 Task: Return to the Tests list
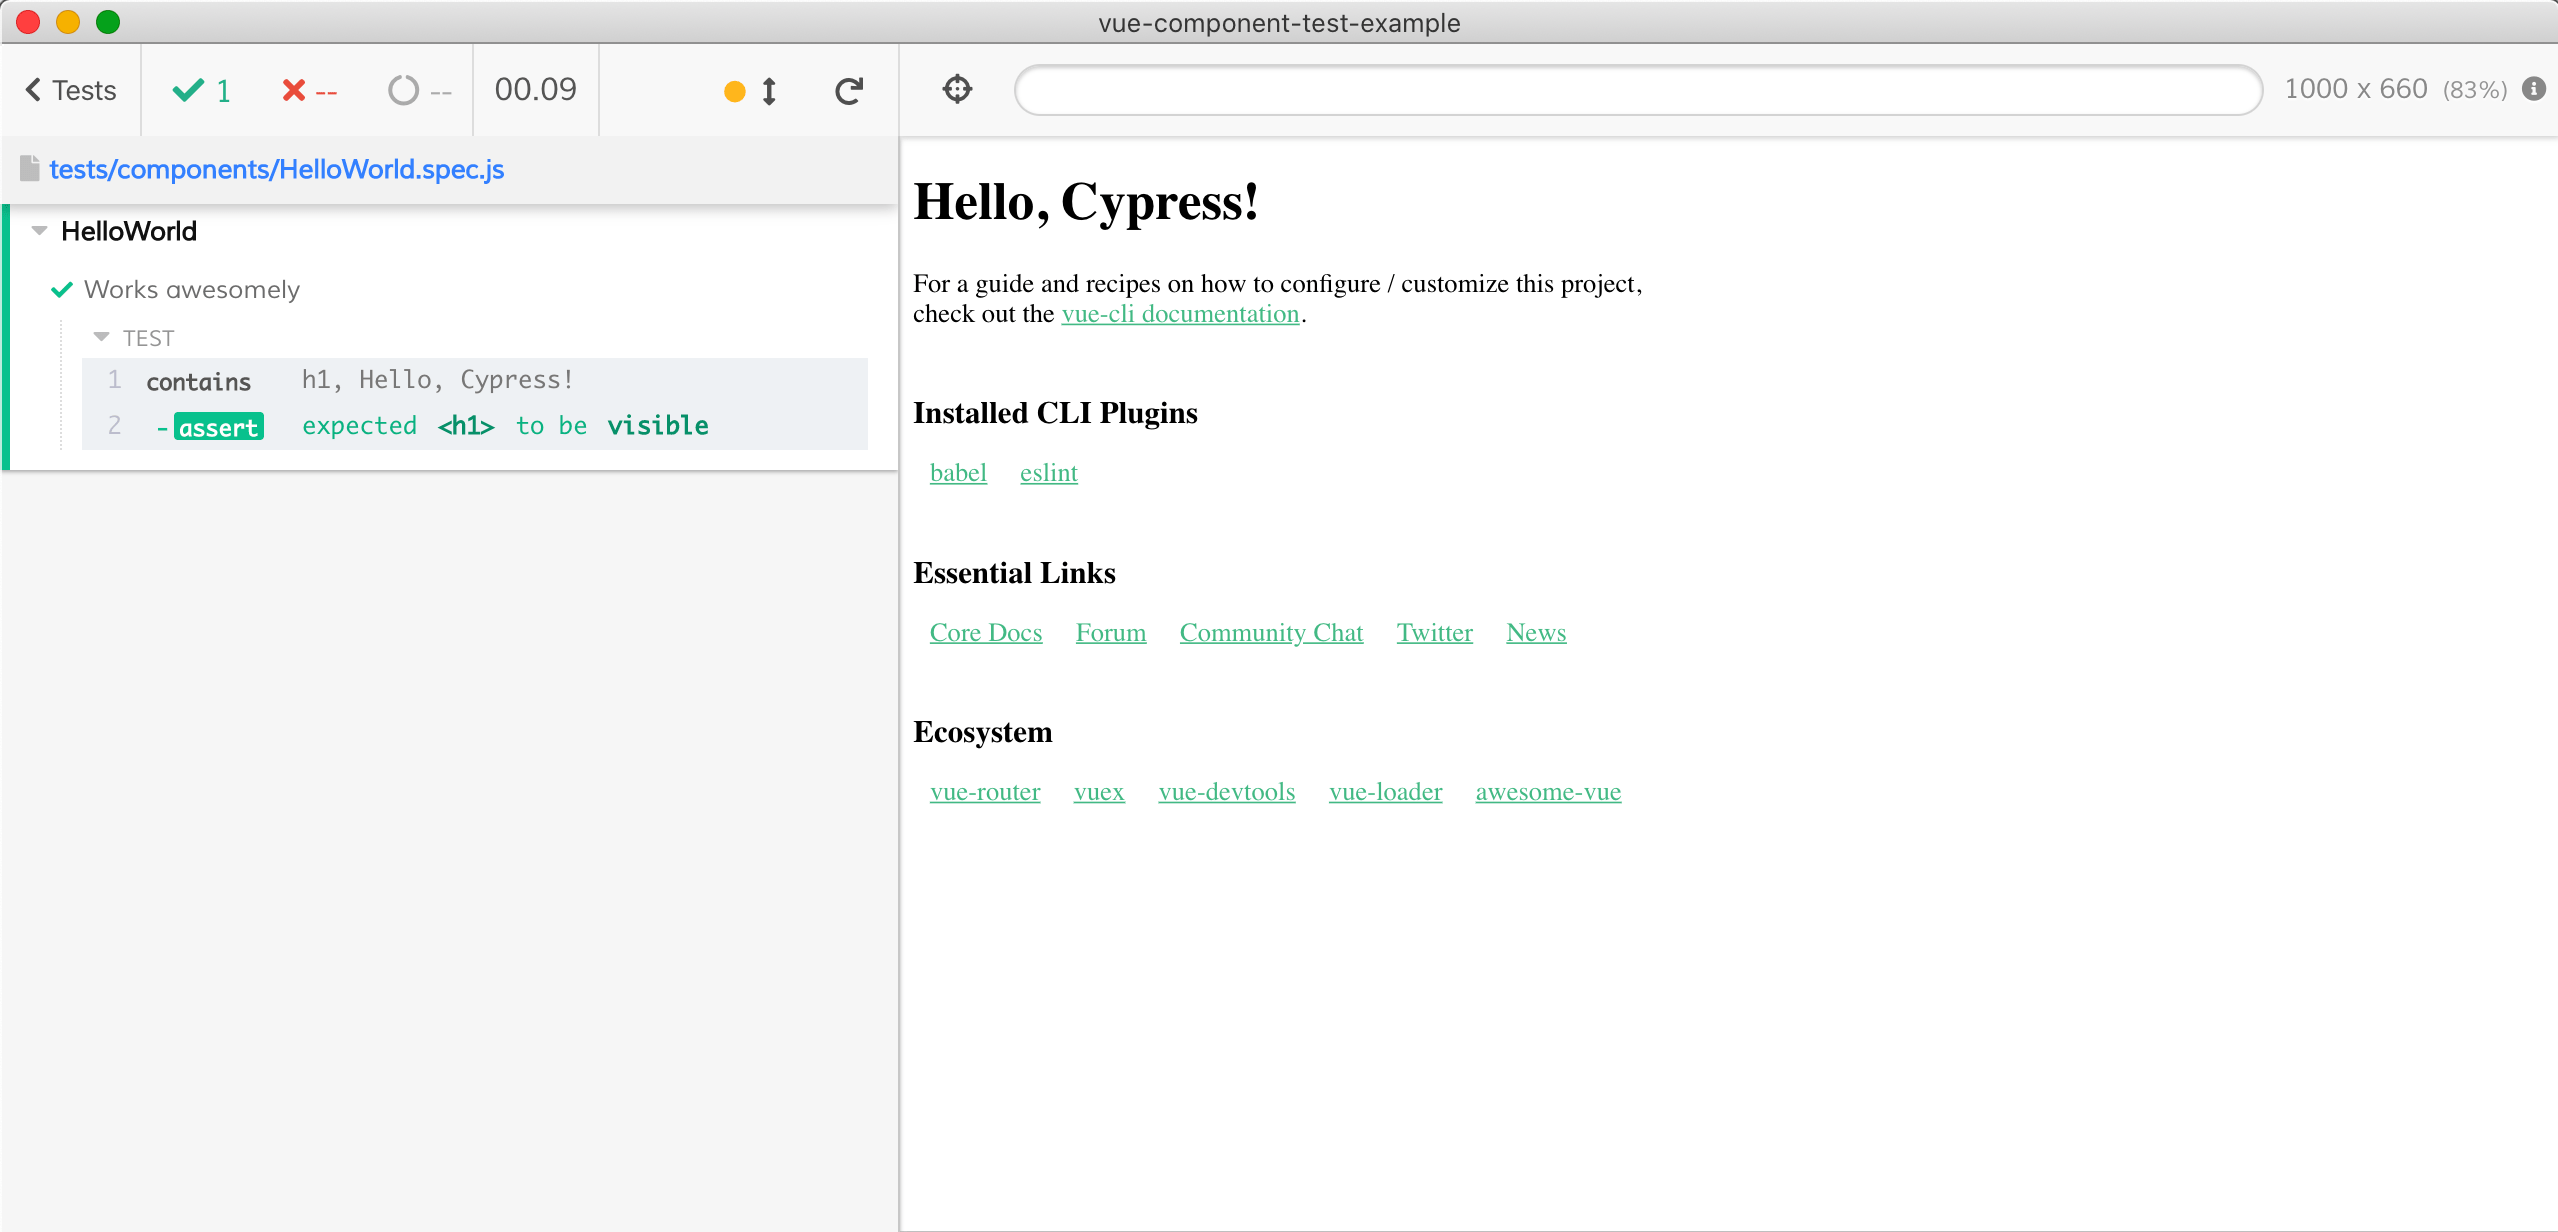tap(70, 90)
